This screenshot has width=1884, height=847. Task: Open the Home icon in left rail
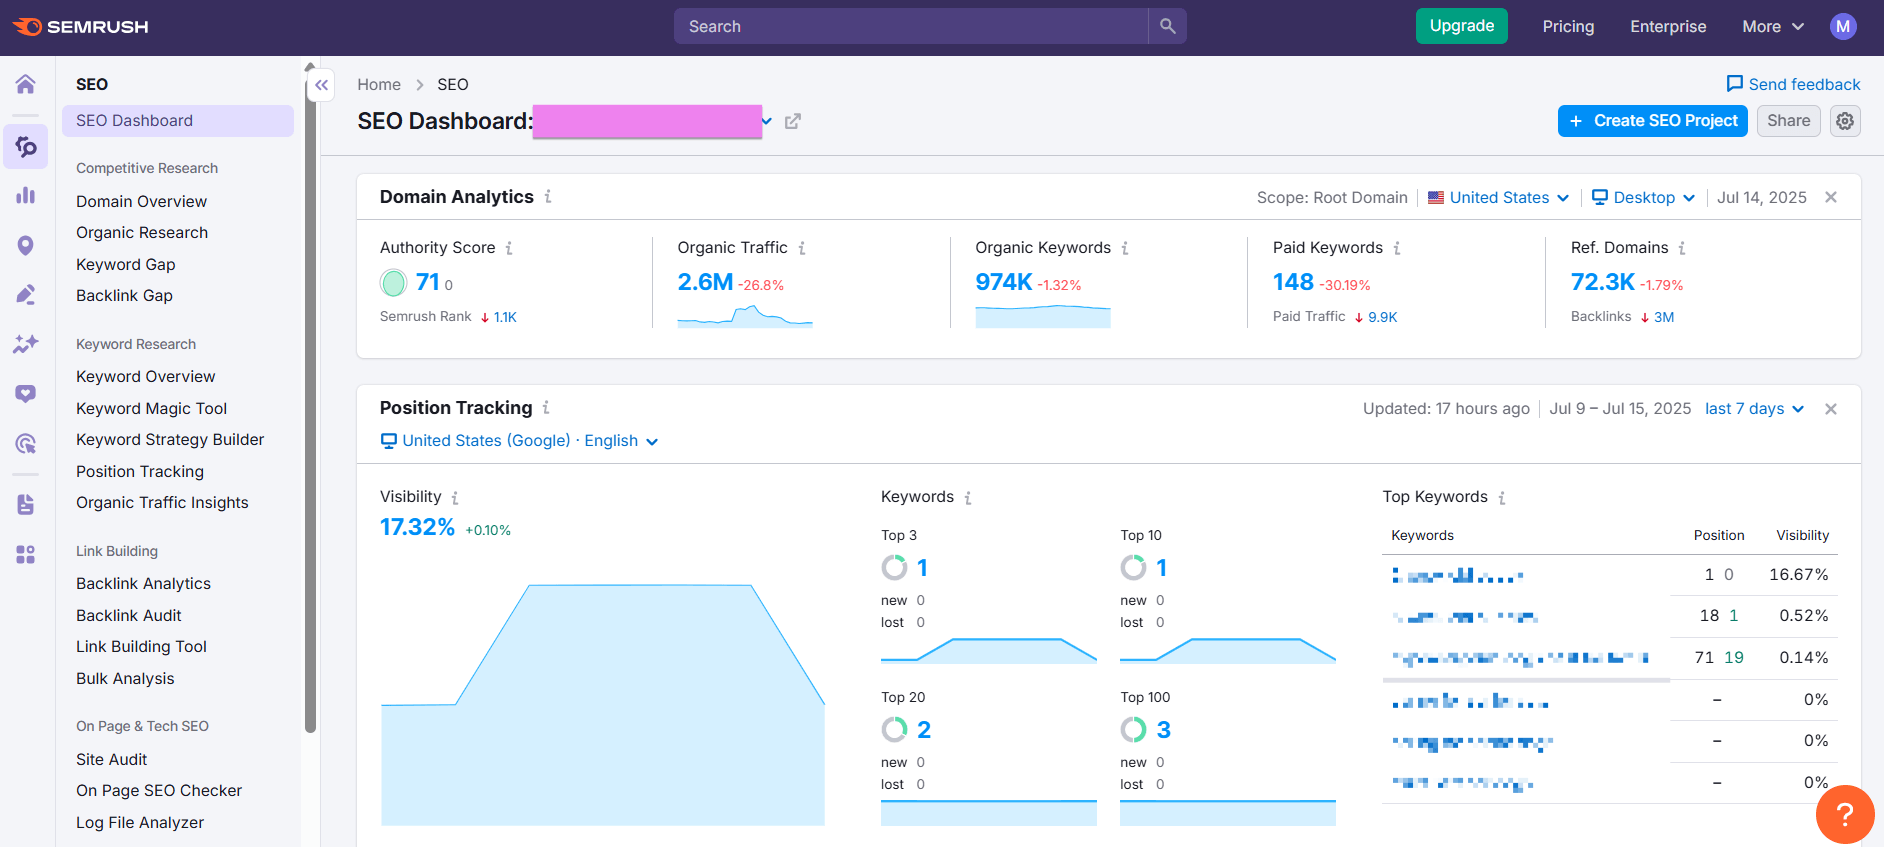coord(26,84)
